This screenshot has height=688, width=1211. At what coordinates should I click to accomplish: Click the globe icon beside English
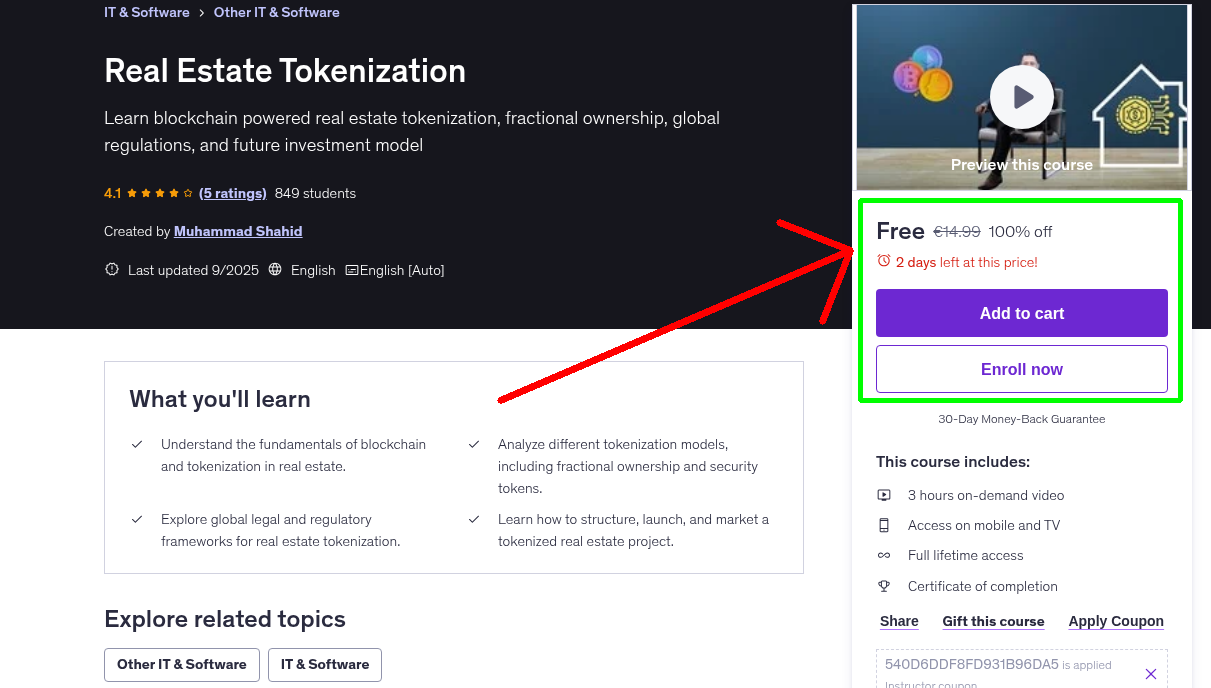coord(274,269)
